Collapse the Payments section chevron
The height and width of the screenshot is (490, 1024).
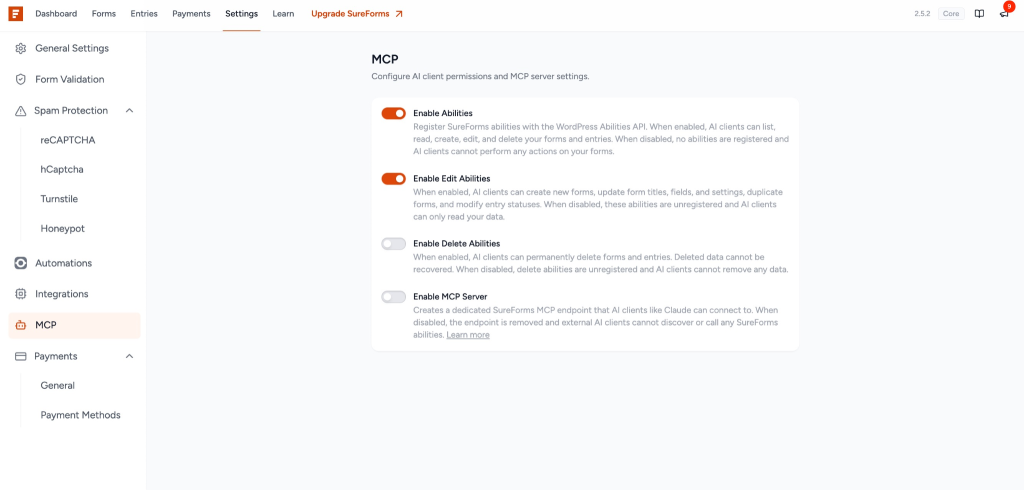(129, 356)
